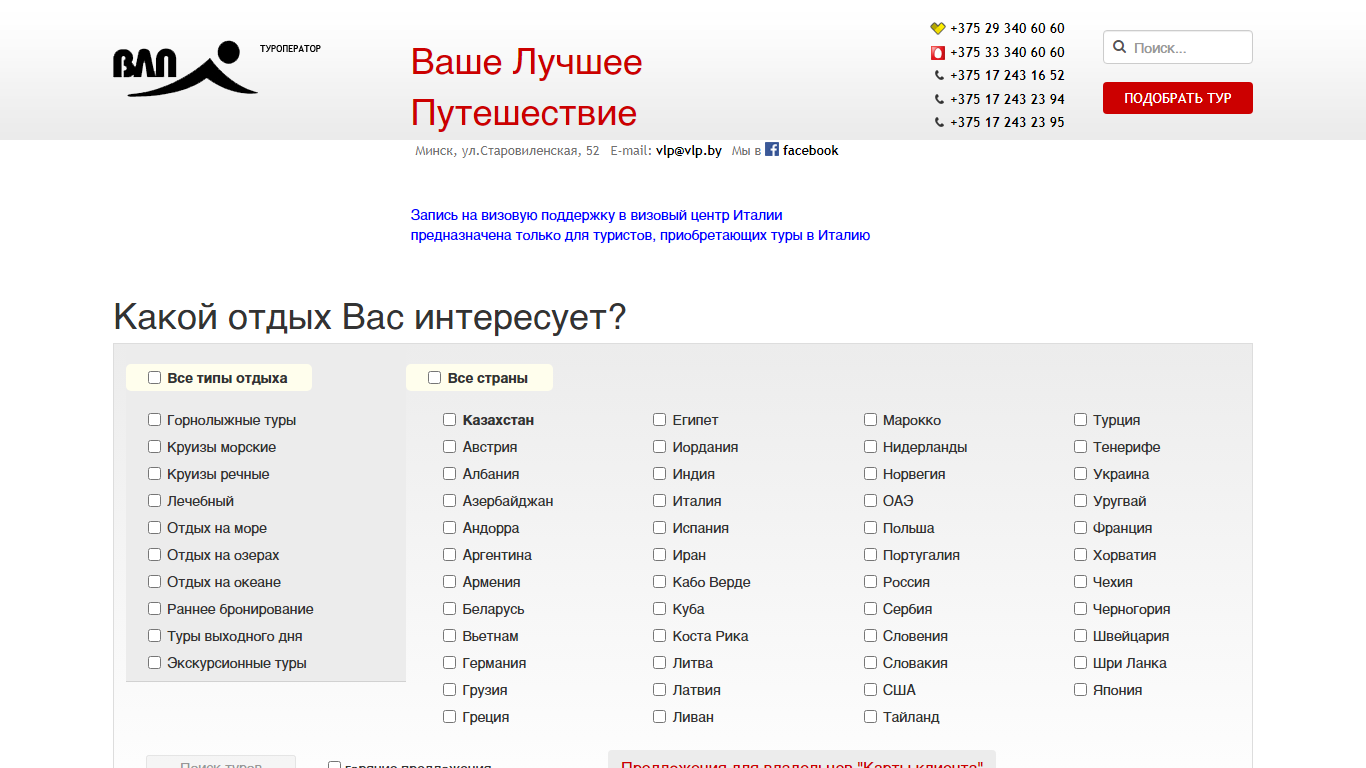1366x768 pixels.
Task: Select the Отдых на океане checkbox
Action: pyautogui.click(x=155, y=582)
